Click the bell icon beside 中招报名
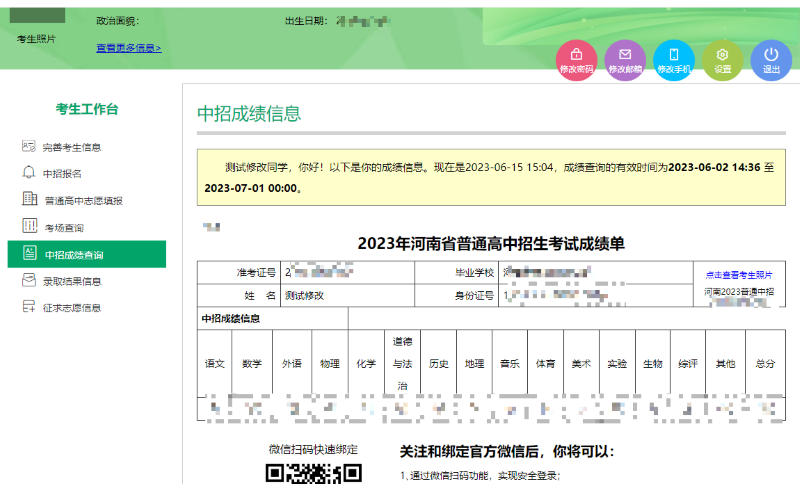This screenshot has width=800, height=484. pyautogui.click(x=29, y=172)
